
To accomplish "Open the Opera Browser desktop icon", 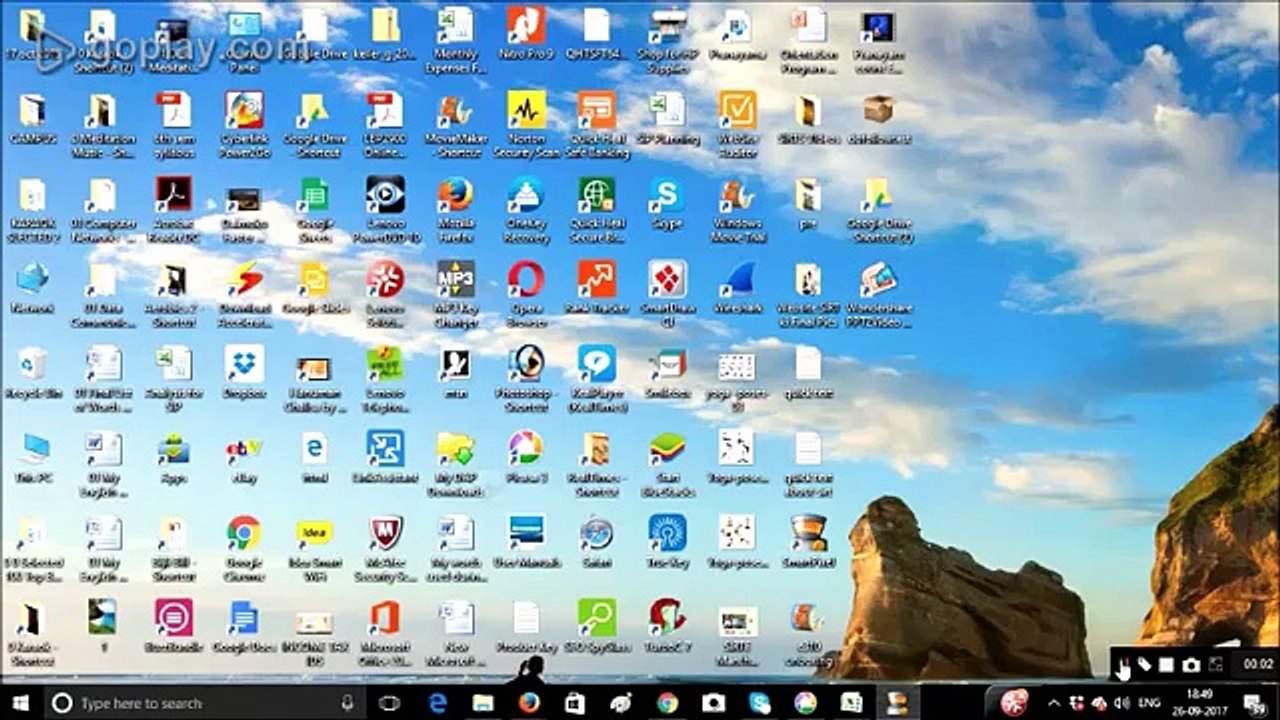I will [526, 294].
